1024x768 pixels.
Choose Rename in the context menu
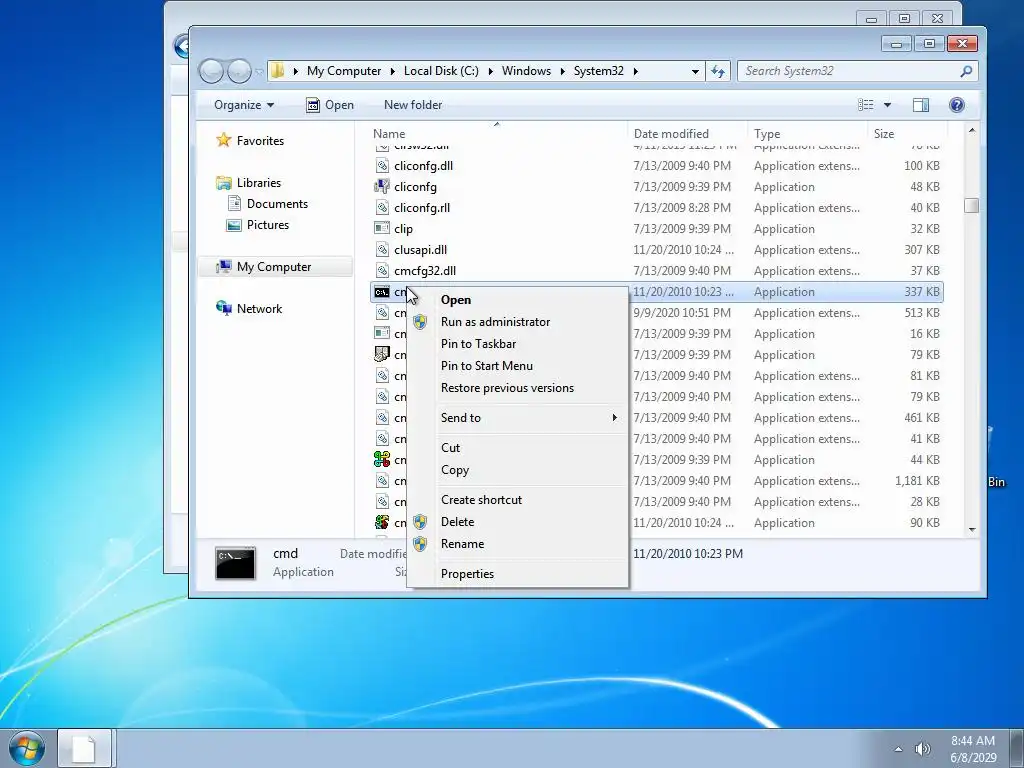pyautogui.click(x=517, y=543)
